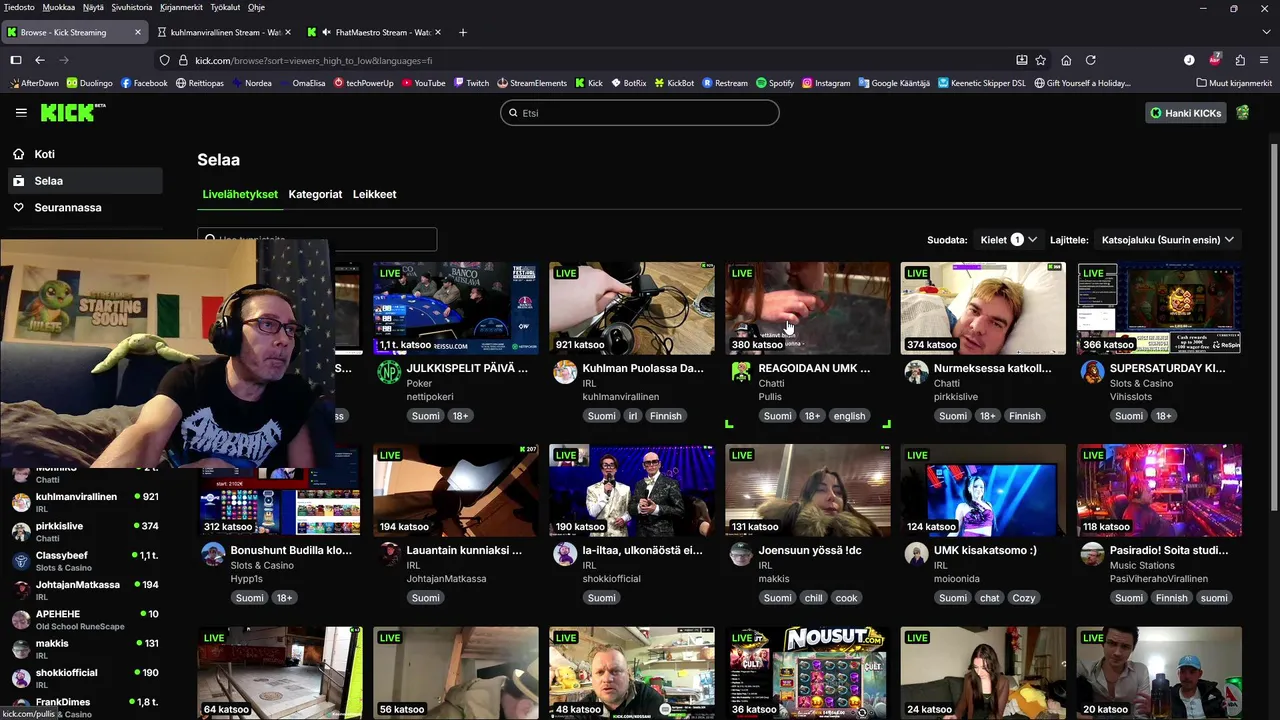The height and width of the screenshot is (720, 1280).
Task: Click chill tag under makkis stream
Action: [x=813, y=598]
